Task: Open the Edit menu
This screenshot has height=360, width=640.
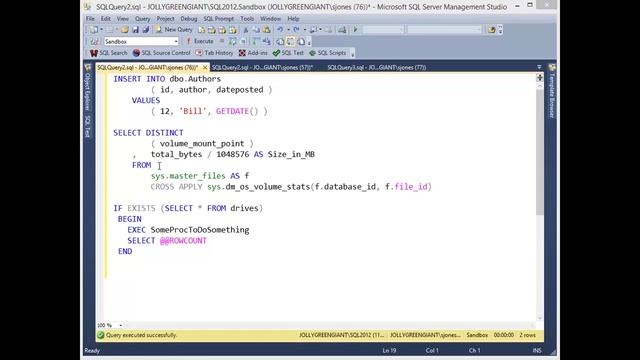Action: 106,19
